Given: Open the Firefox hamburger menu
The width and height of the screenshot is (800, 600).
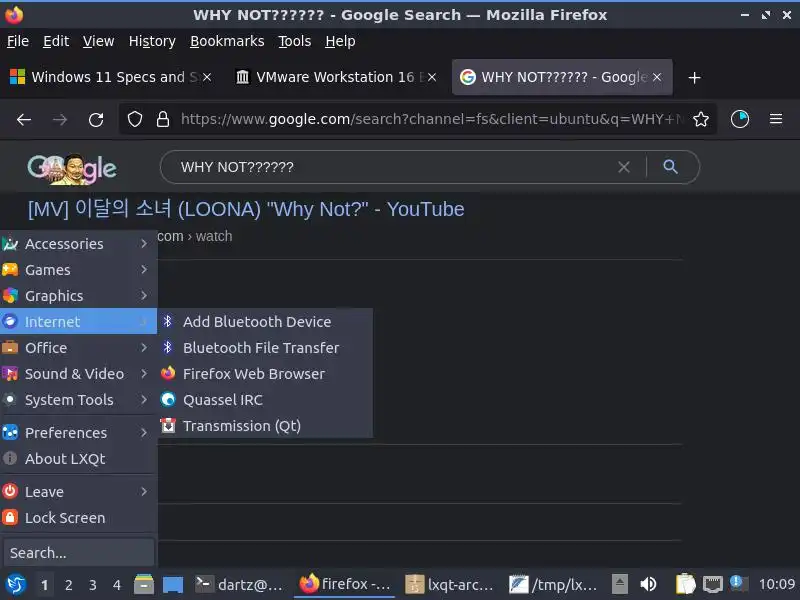Looking at the screenshot, I should tap(776, 119).
